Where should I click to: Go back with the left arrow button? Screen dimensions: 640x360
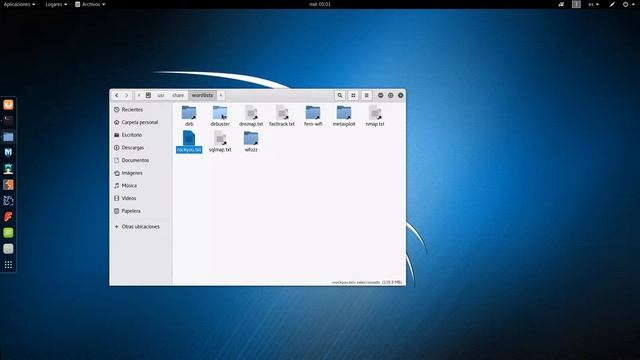point(117,96)
